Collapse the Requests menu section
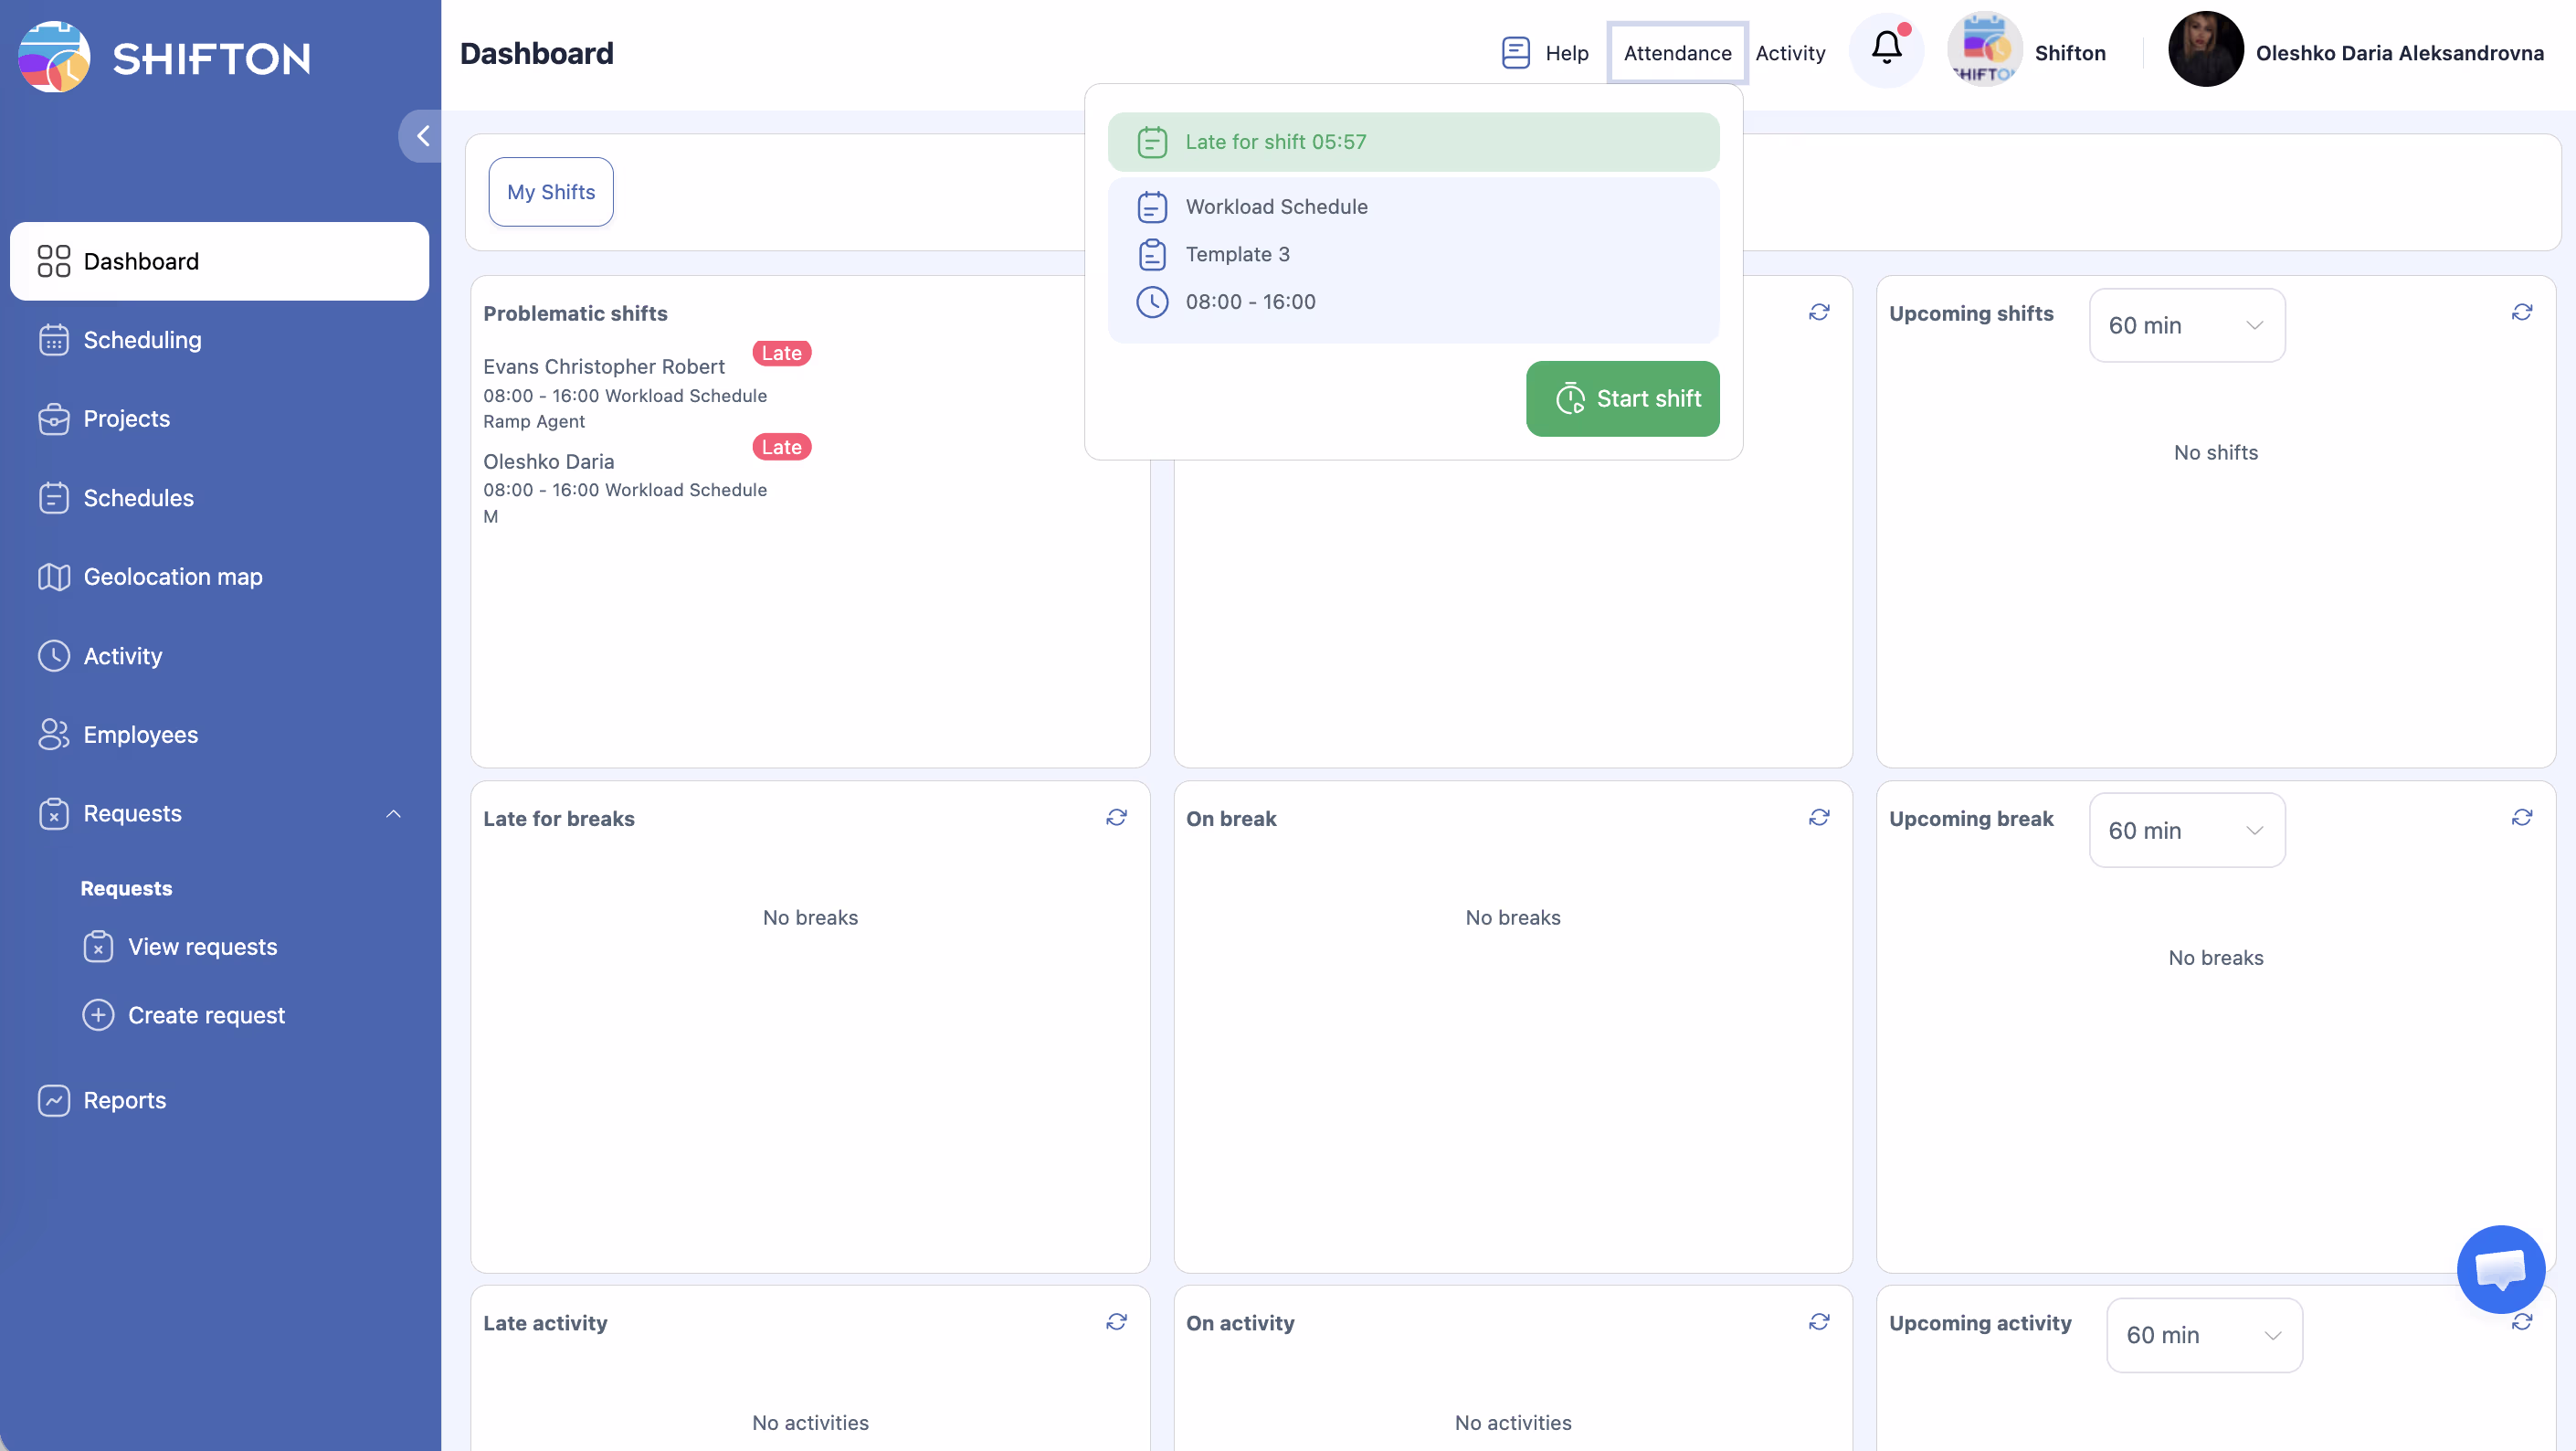 point(393,814)
